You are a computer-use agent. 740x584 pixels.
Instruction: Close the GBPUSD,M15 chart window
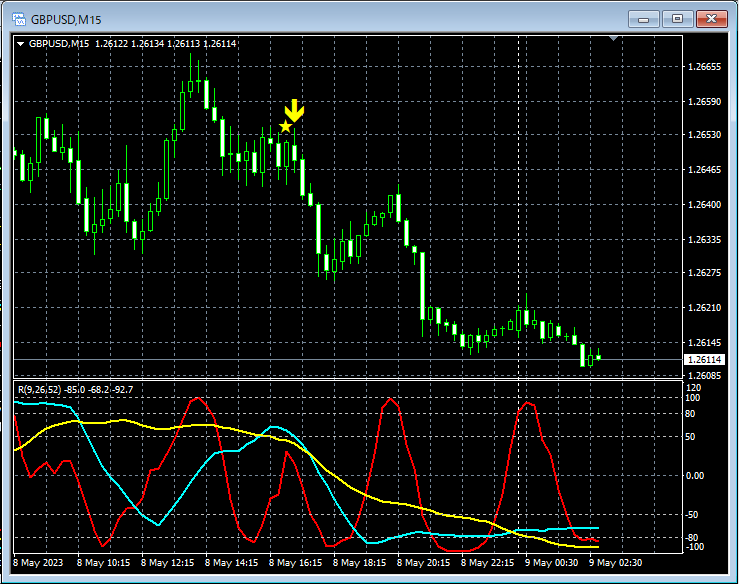(712, 19)
